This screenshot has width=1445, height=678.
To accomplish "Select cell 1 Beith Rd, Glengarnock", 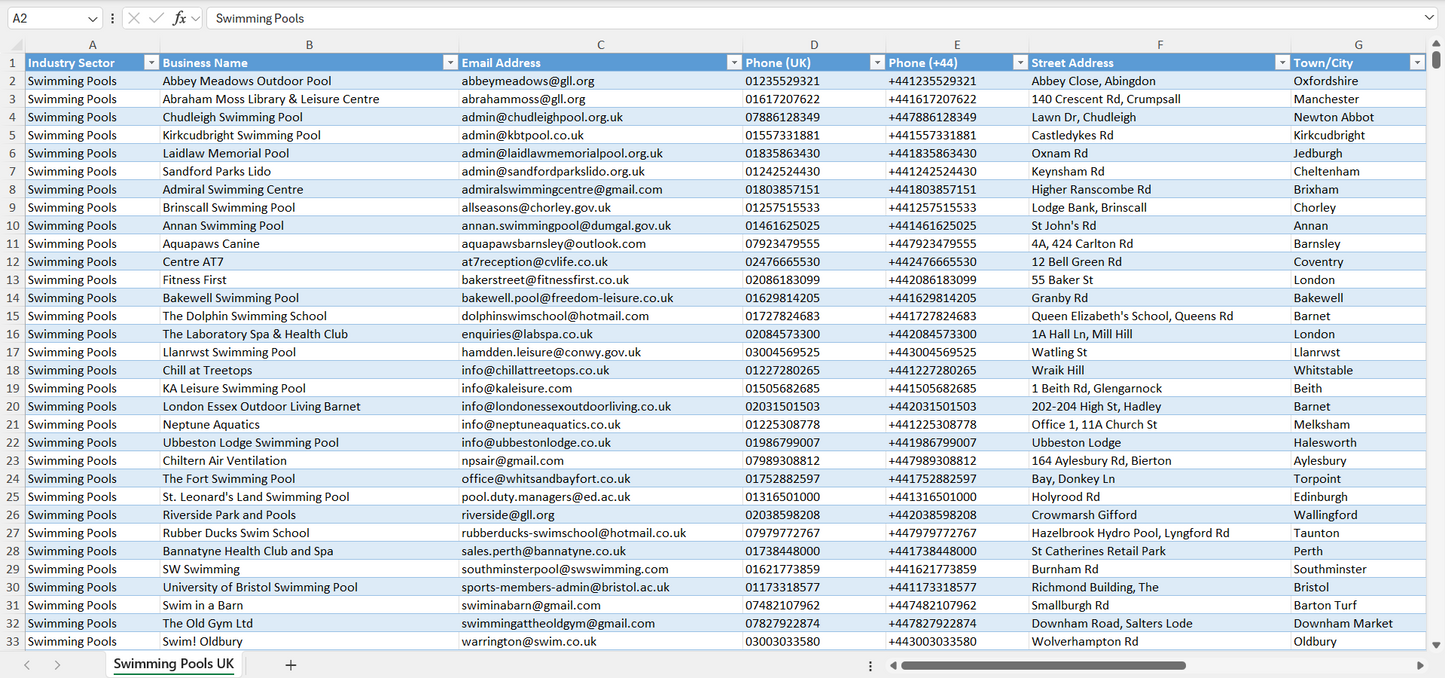I will [x=1160, y=388].
